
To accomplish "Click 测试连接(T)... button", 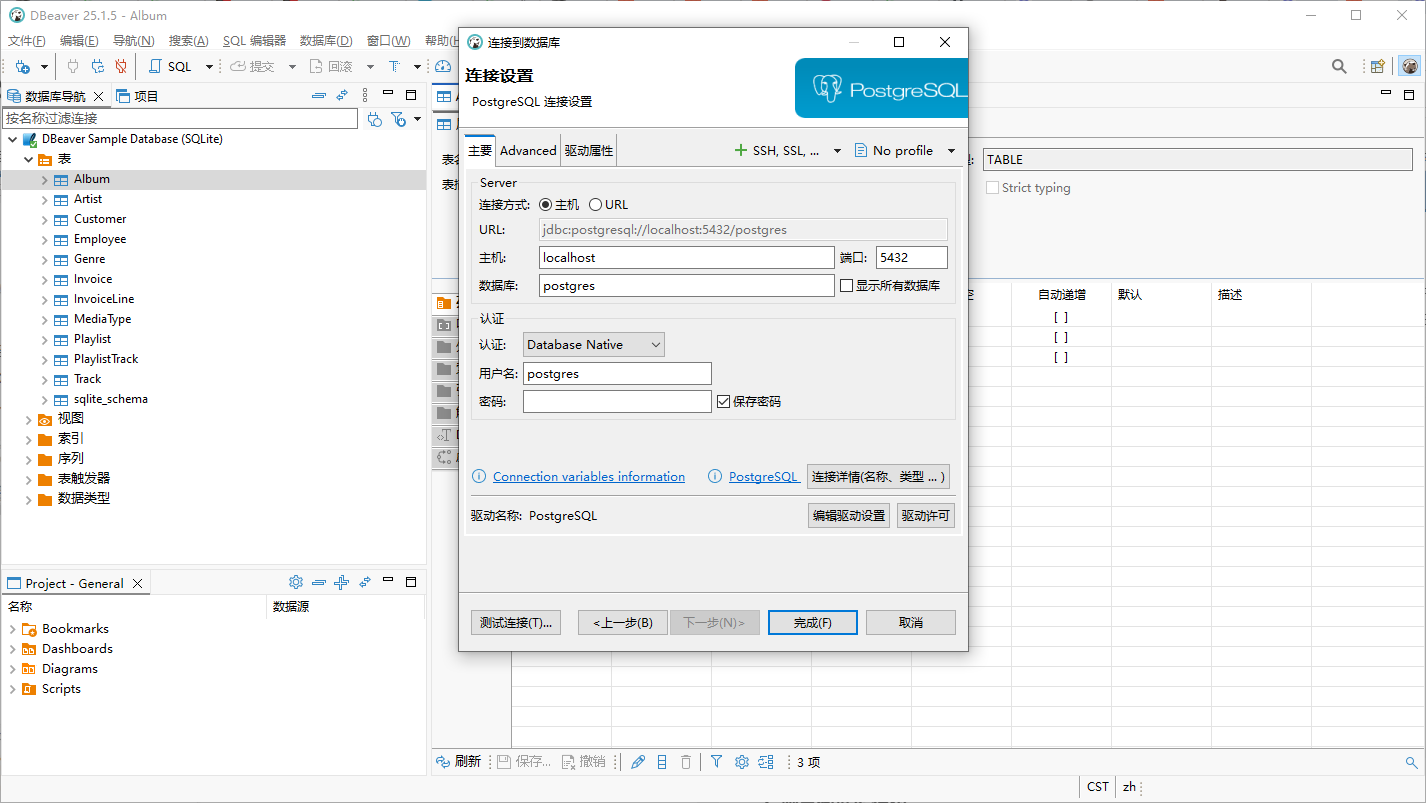I will click(516, 622).
